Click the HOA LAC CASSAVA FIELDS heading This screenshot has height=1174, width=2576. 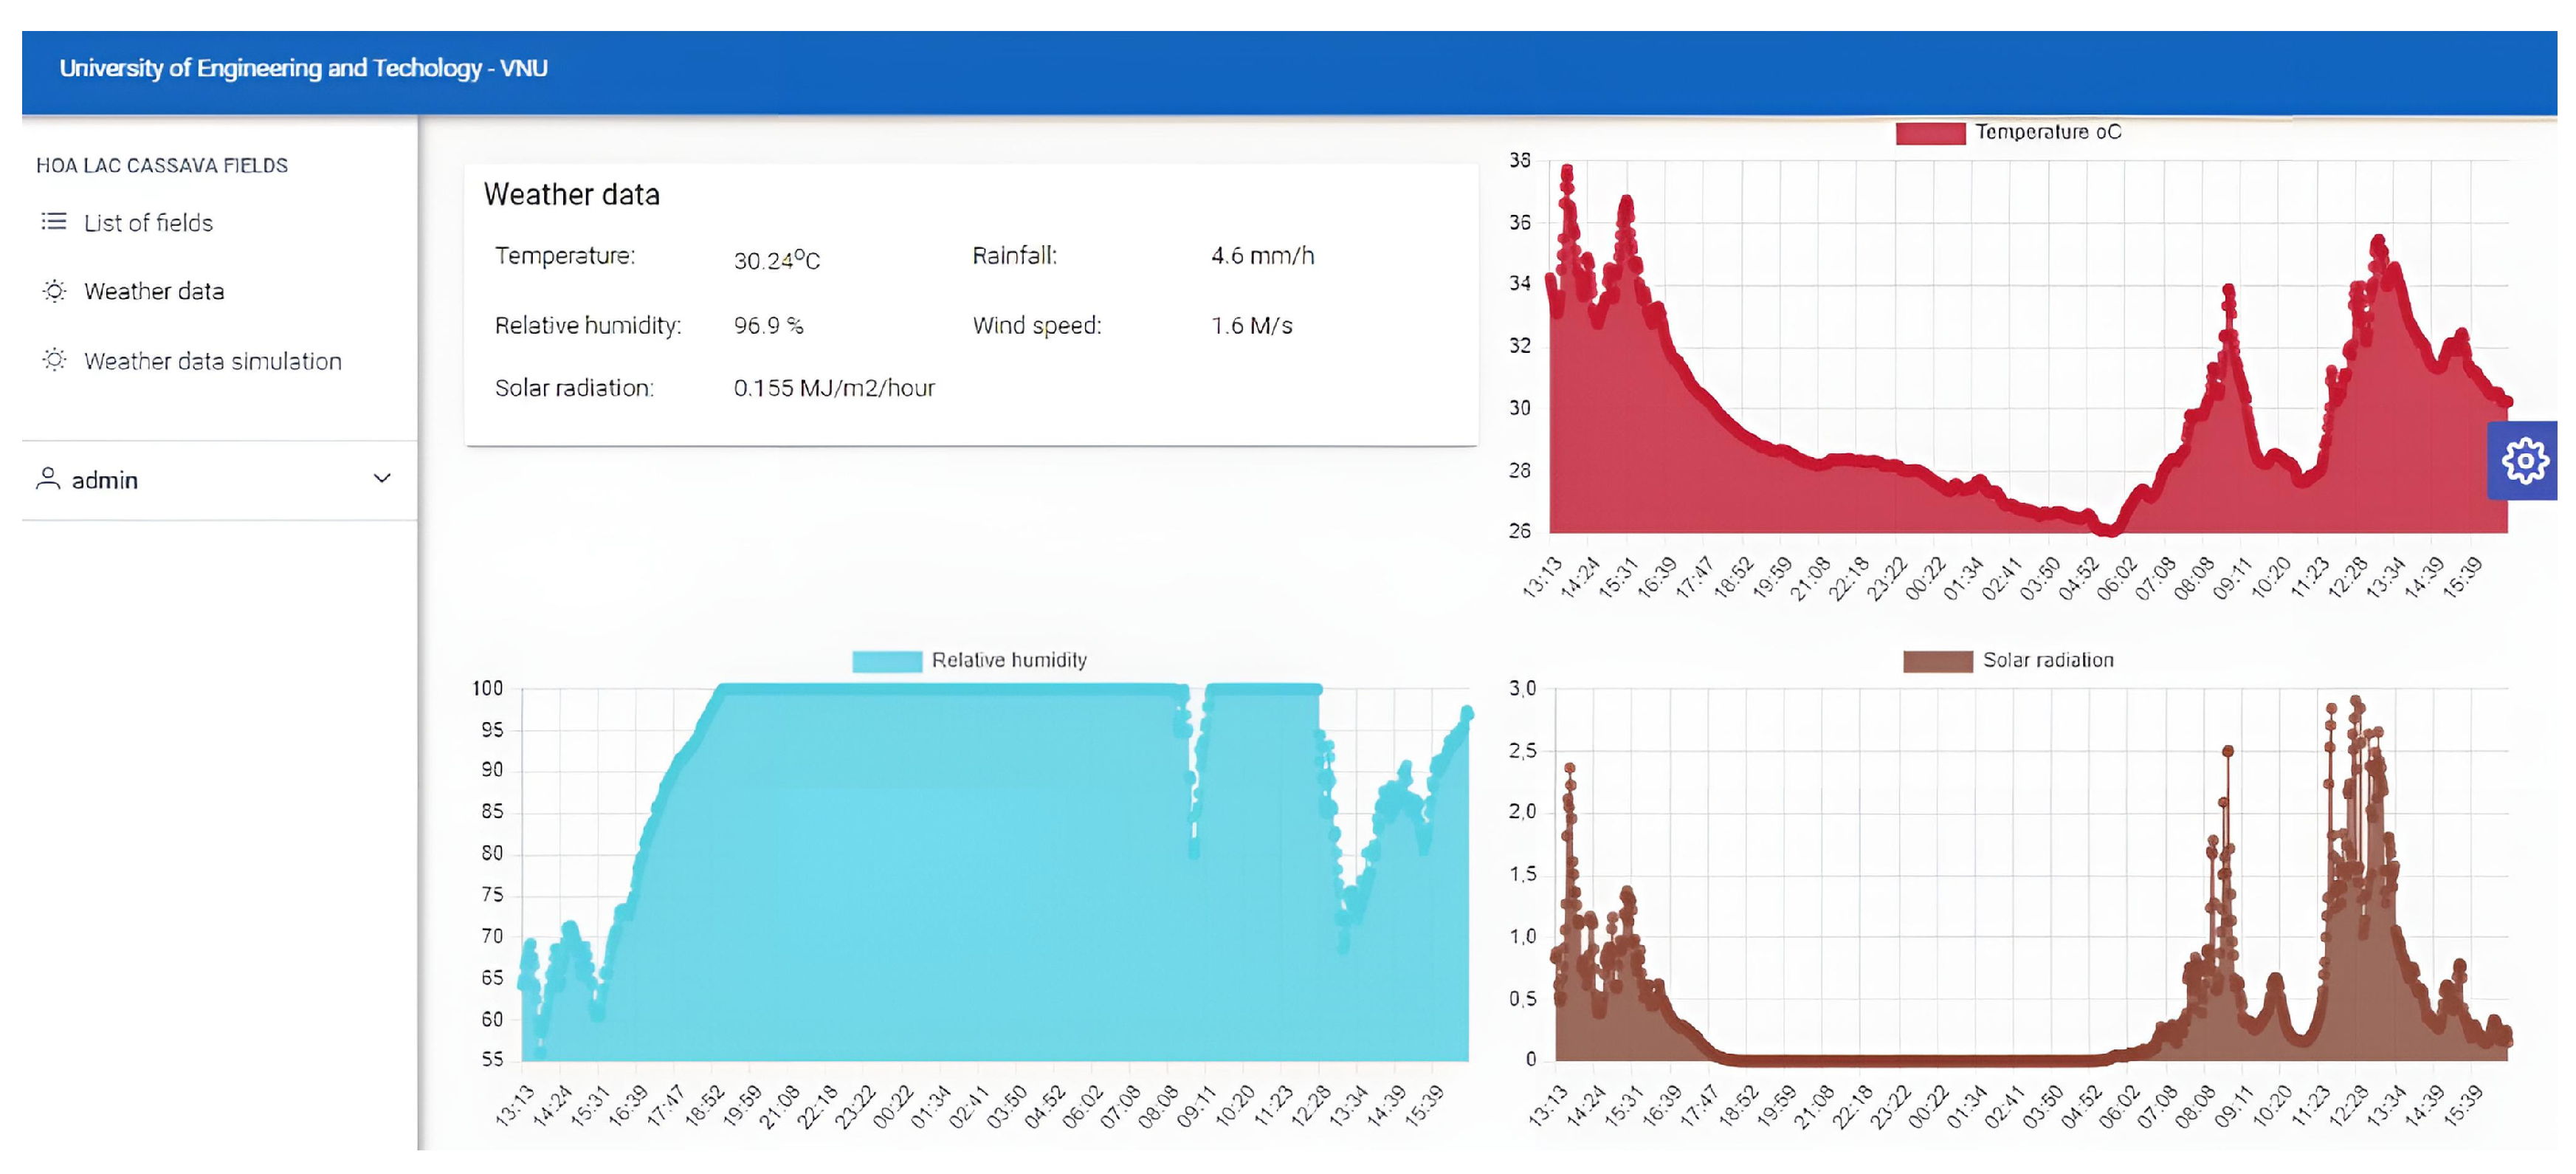point(162,165)
